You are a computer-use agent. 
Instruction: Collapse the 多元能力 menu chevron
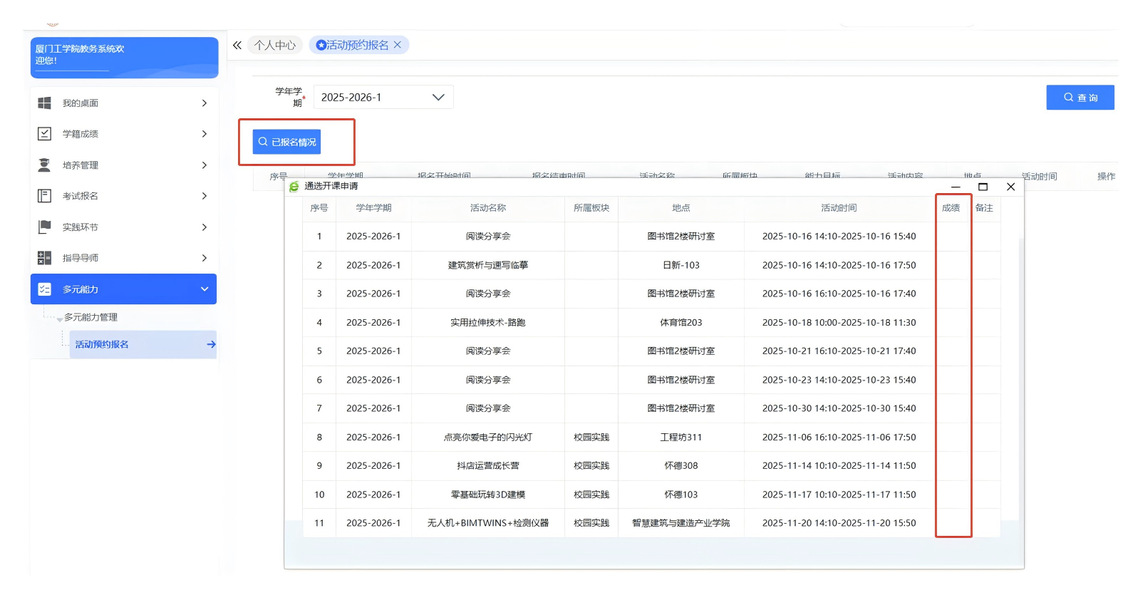tap(204, 289)
